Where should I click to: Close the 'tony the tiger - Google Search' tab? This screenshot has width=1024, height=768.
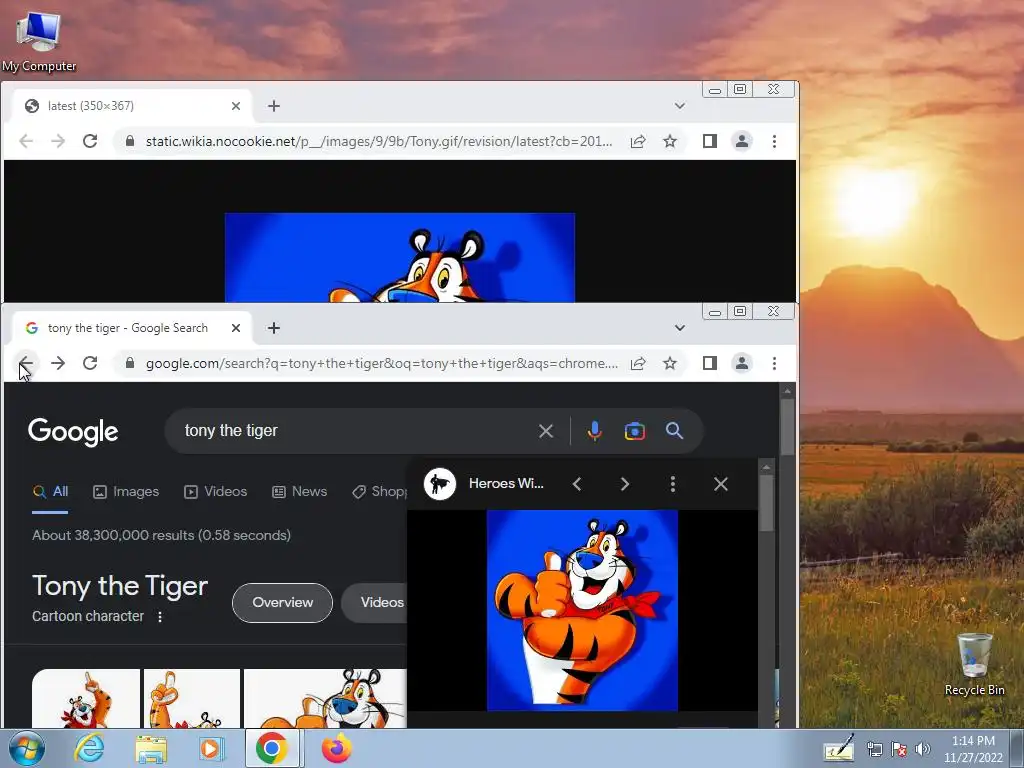pos(236,328)
